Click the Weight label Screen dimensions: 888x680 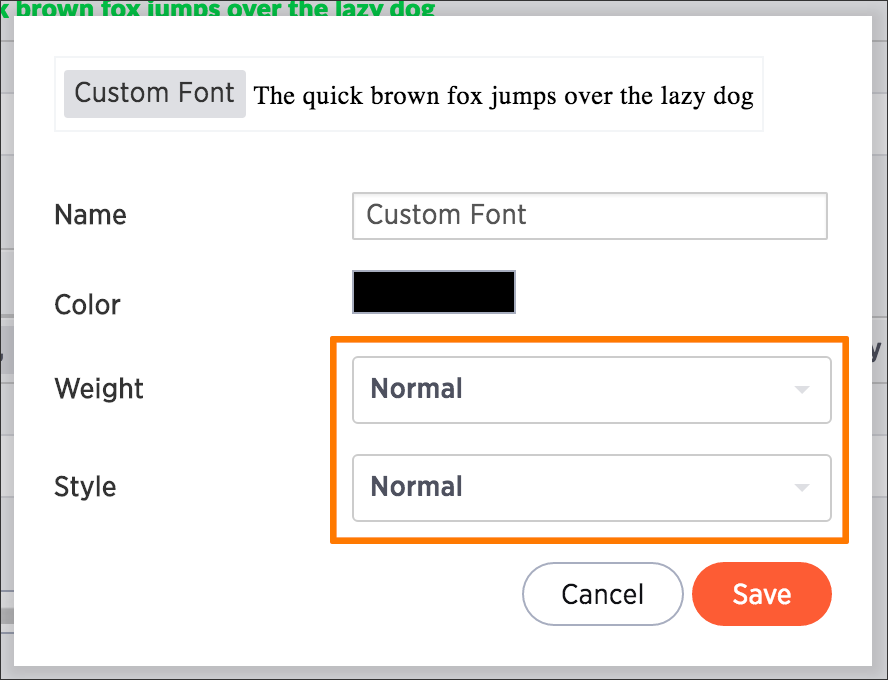pos(99,389)
